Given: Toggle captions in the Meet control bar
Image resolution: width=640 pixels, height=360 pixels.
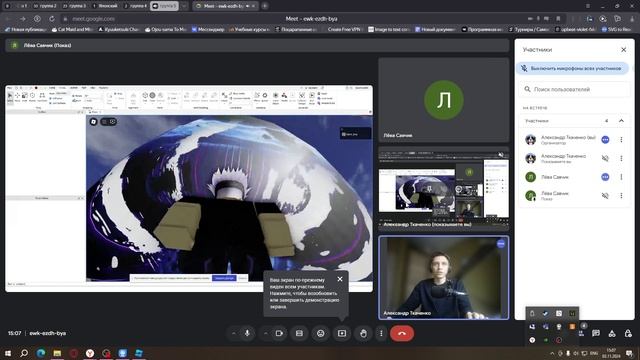Looking at the screenshot, I should pos(299,333).
